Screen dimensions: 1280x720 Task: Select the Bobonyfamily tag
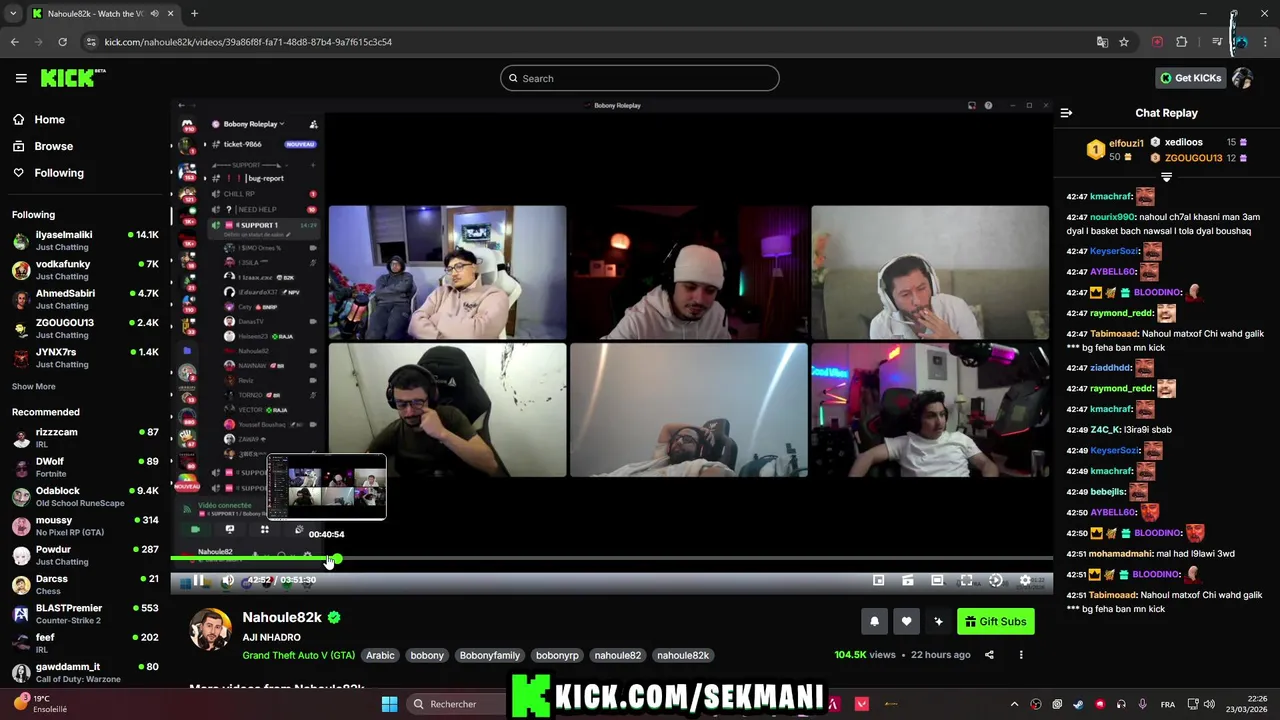490,655
